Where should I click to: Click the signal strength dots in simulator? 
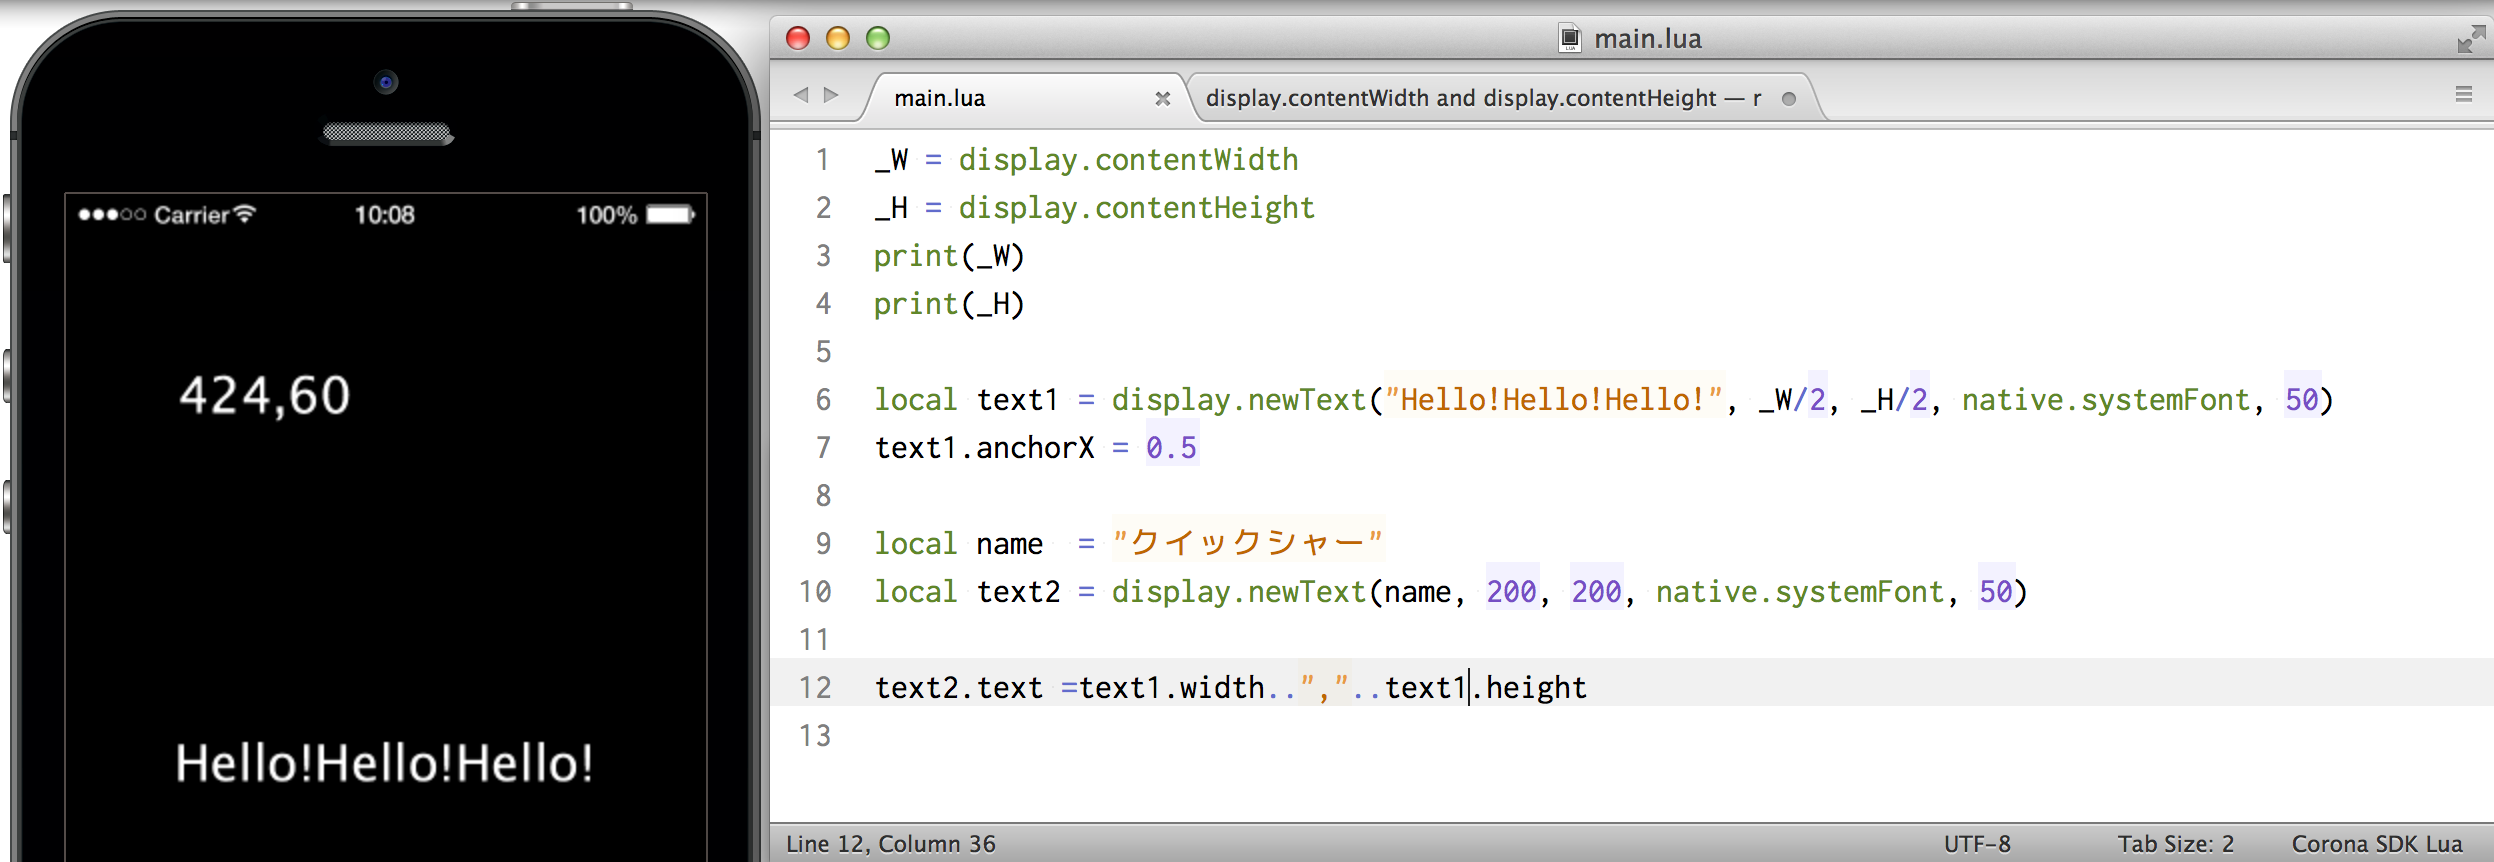point(112,214)
